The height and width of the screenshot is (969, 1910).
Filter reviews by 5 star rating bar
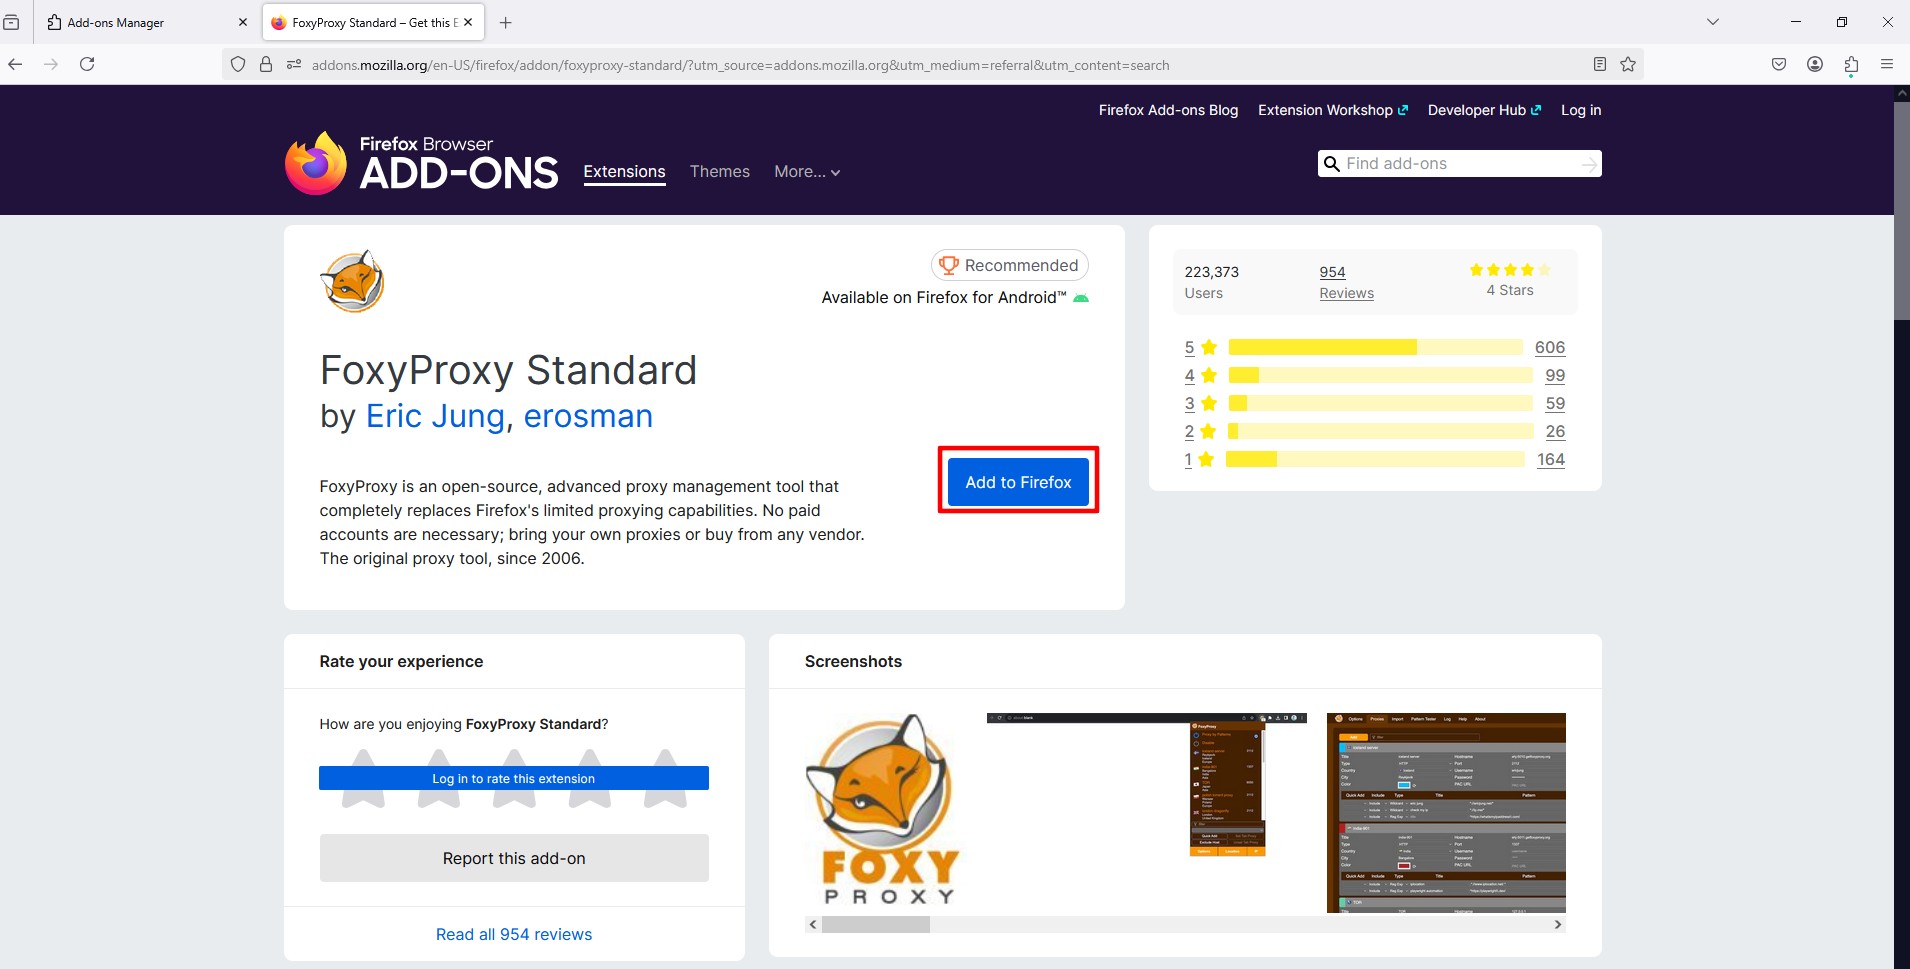1374,347
